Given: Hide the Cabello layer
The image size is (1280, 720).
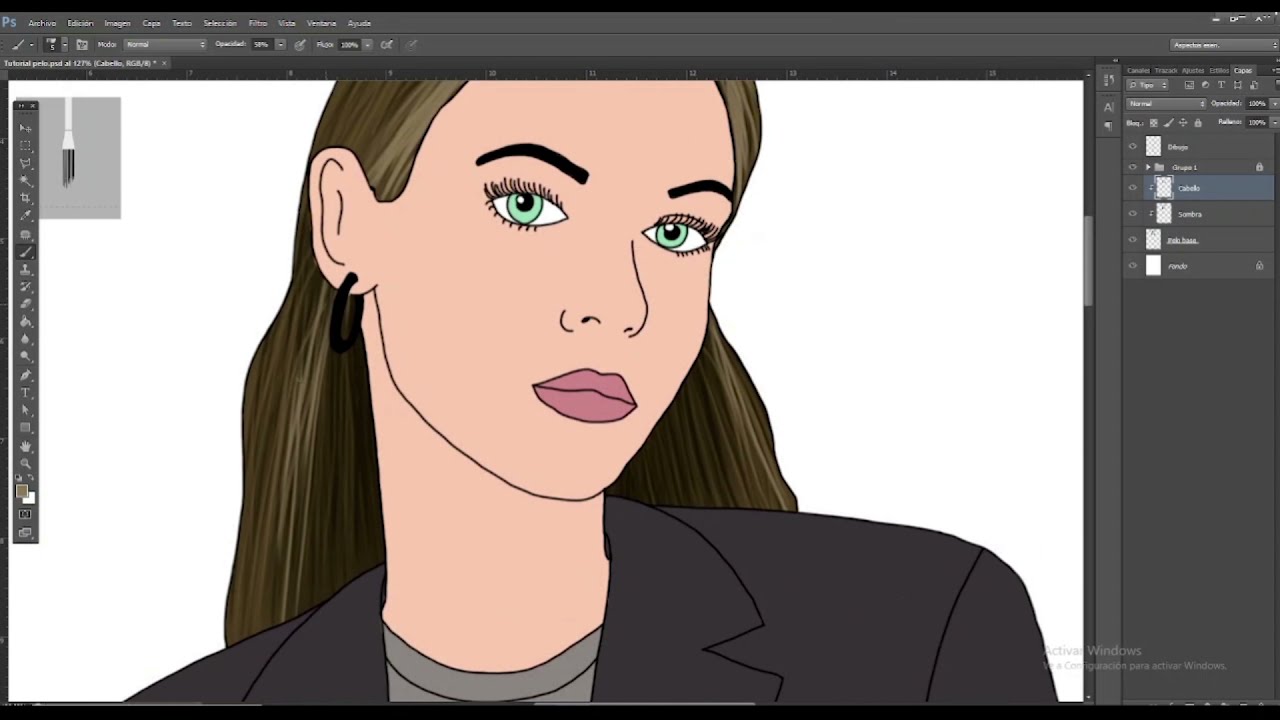Looking at the screenshot, I should [1133, 187].
